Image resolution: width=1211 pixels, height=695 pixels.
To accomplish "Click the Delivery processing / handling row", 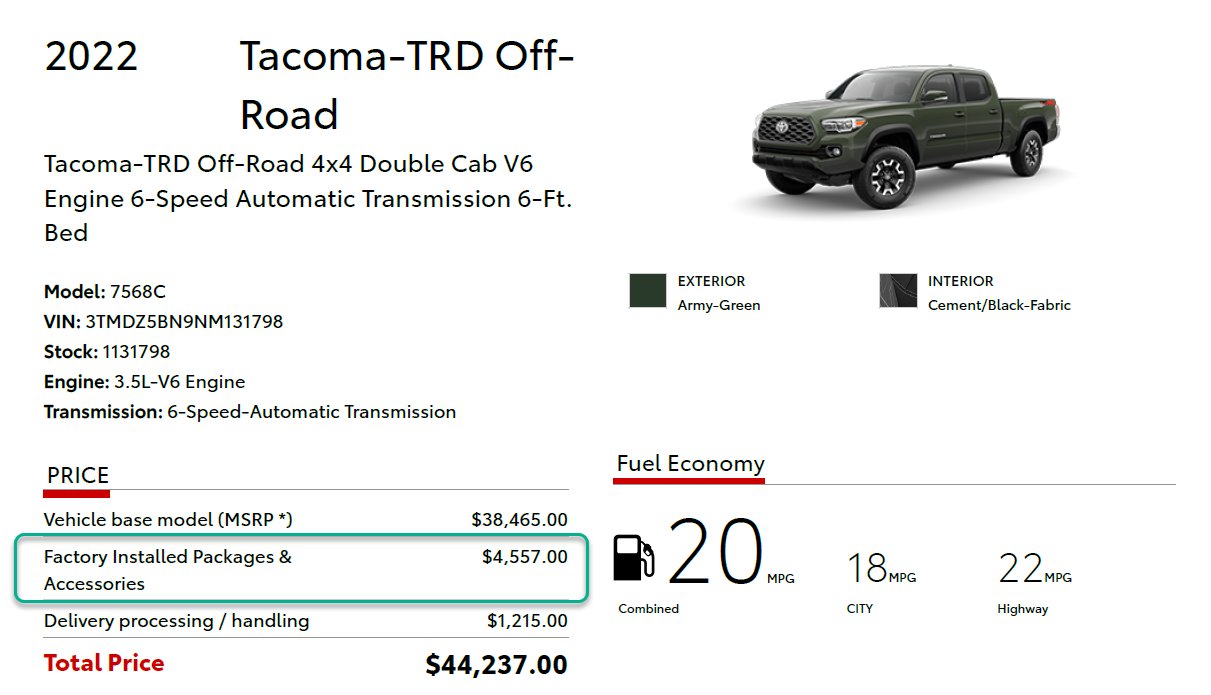I will [306, 621].
